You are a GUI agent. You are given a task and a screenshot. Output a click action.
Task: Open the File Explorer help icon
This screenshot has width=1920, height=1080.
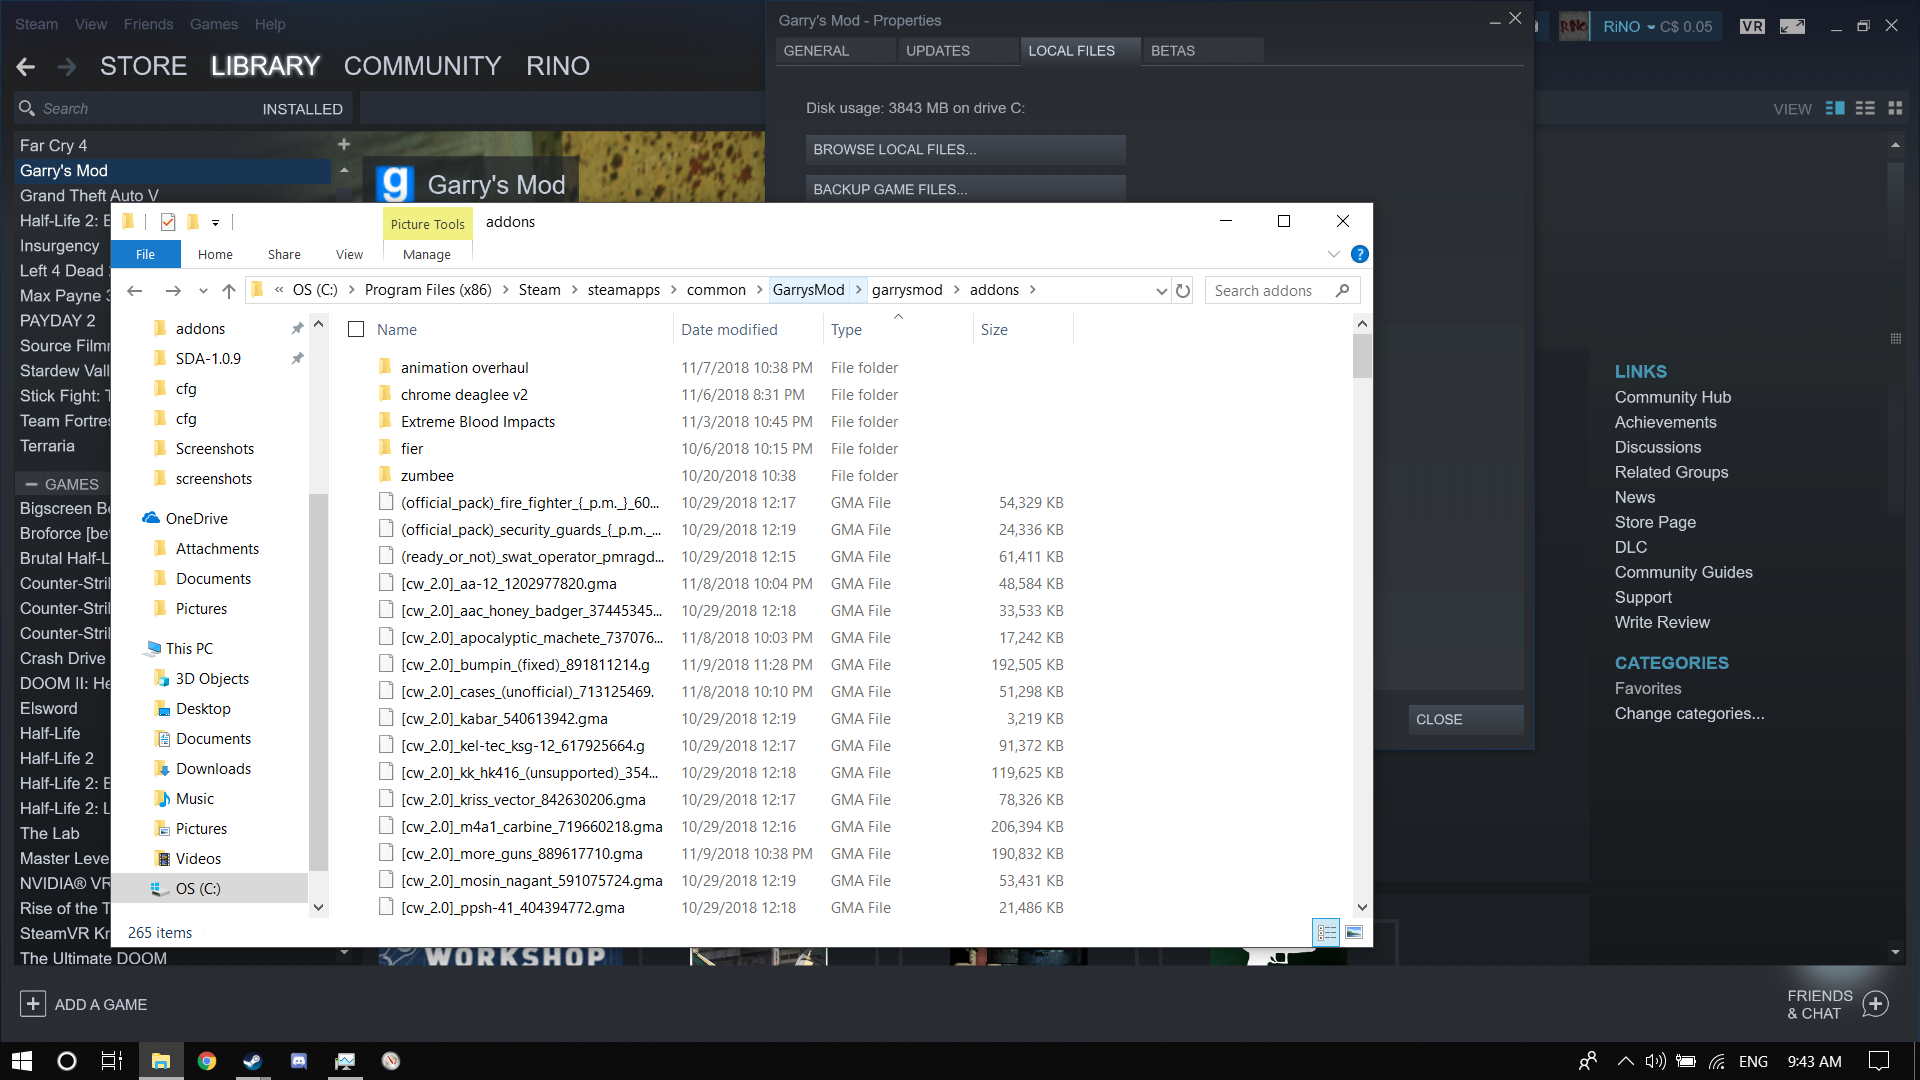[x=1359, y=254]
